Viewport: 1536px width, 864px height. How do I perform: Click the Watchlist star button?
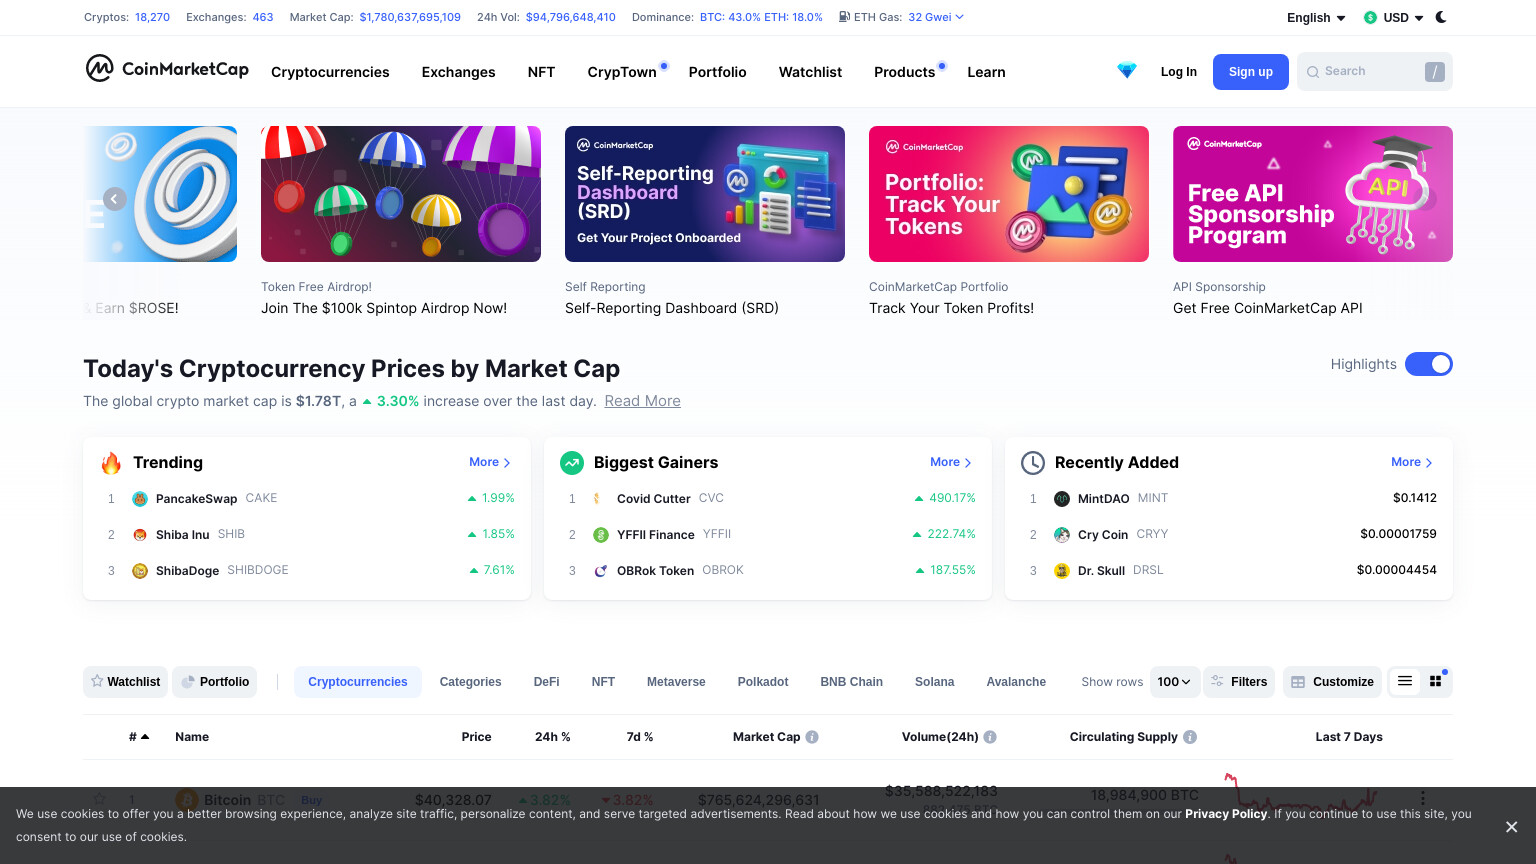coord(126,682)
